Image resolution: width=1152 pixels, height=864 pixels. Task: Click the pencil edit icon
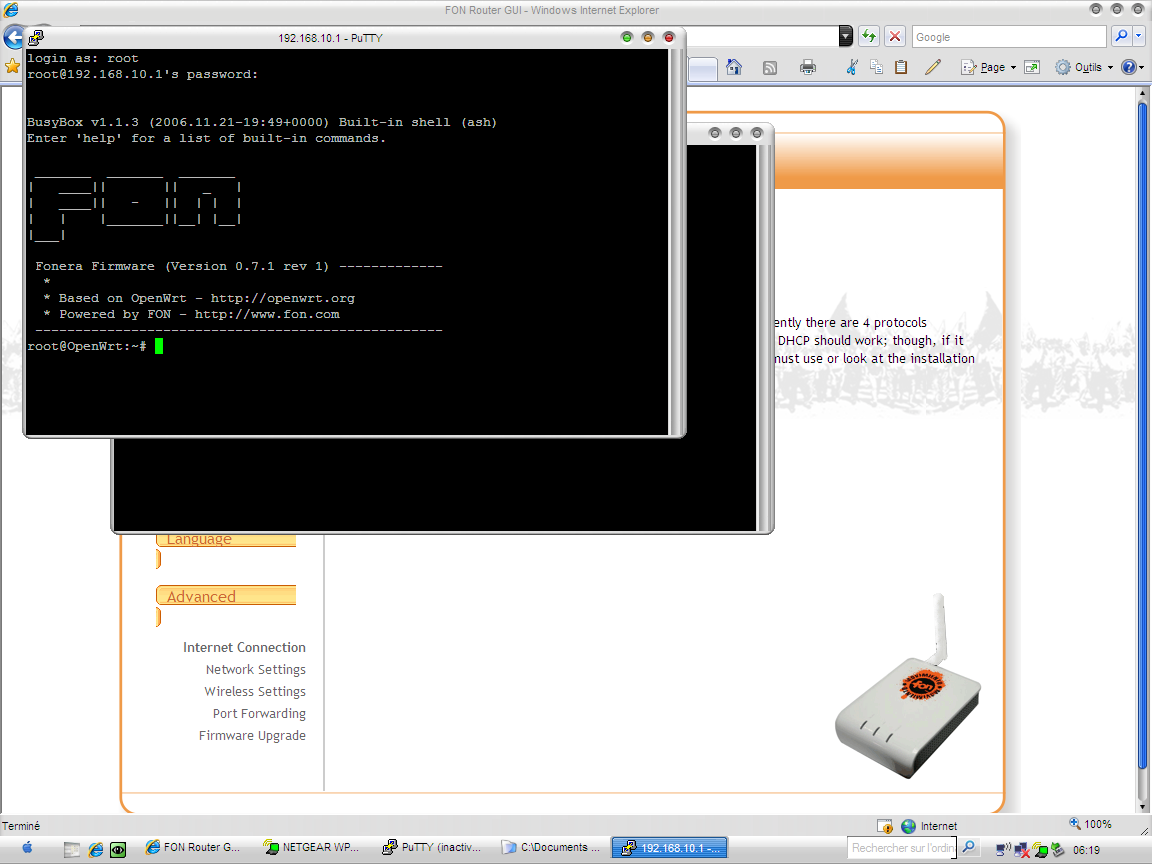coord(933,68)
